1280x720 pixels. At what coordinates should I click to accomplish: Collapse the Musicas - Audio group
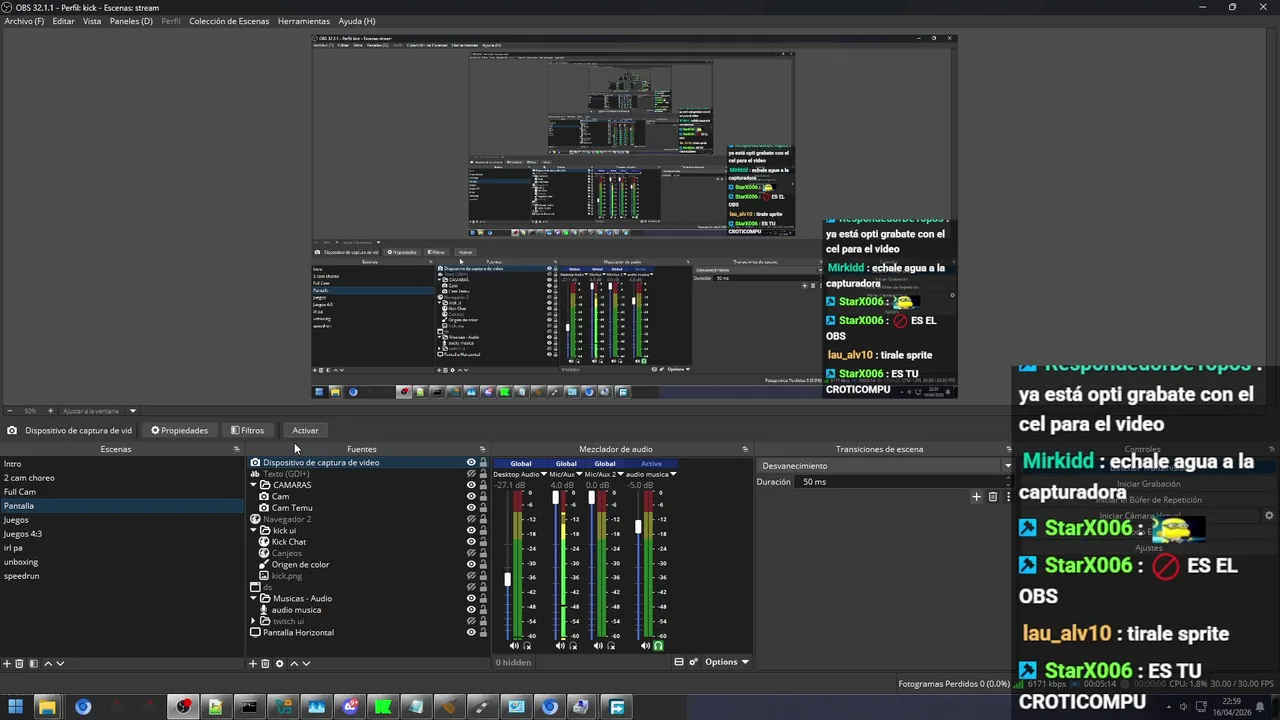253,598
